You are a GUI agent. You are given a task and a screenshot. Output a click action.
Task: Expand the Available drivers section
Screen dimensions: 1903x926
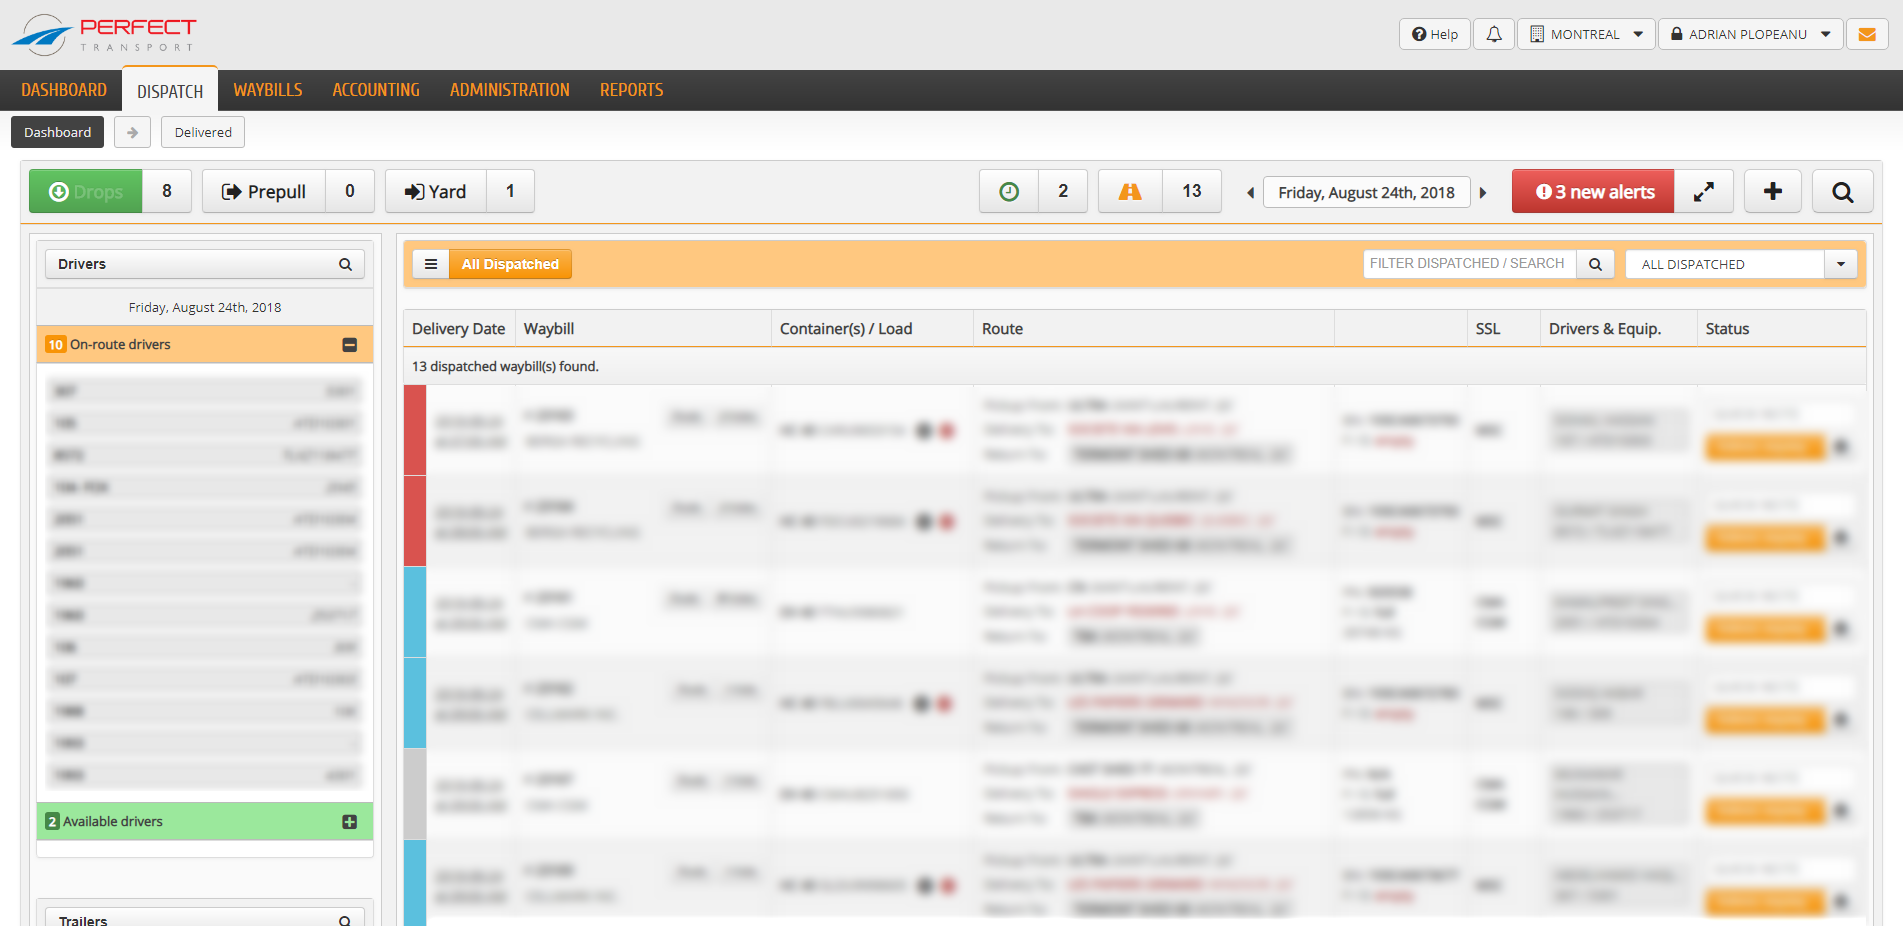349,821
